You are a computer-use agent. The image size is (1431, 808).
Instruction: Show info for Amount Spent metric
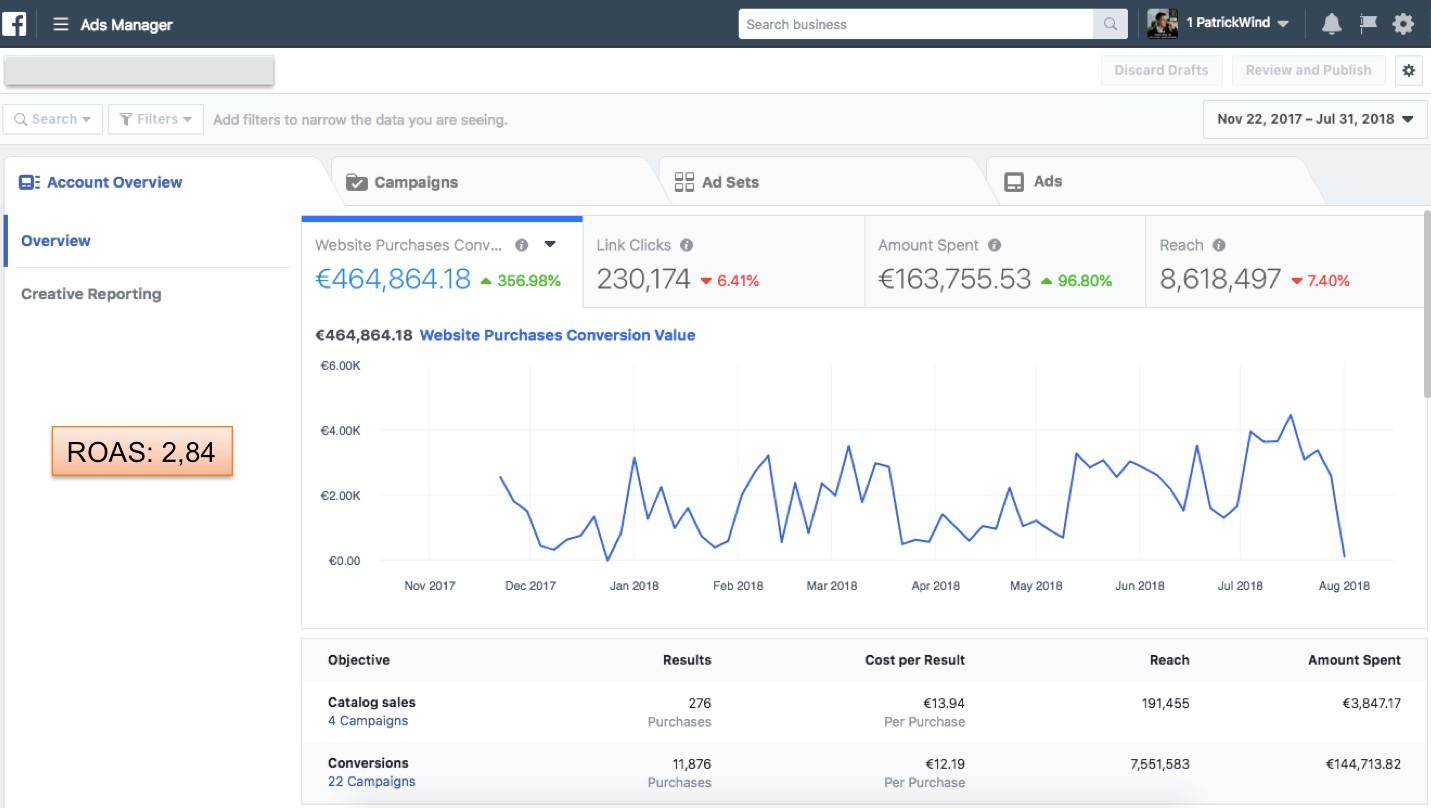pos(994,245)
